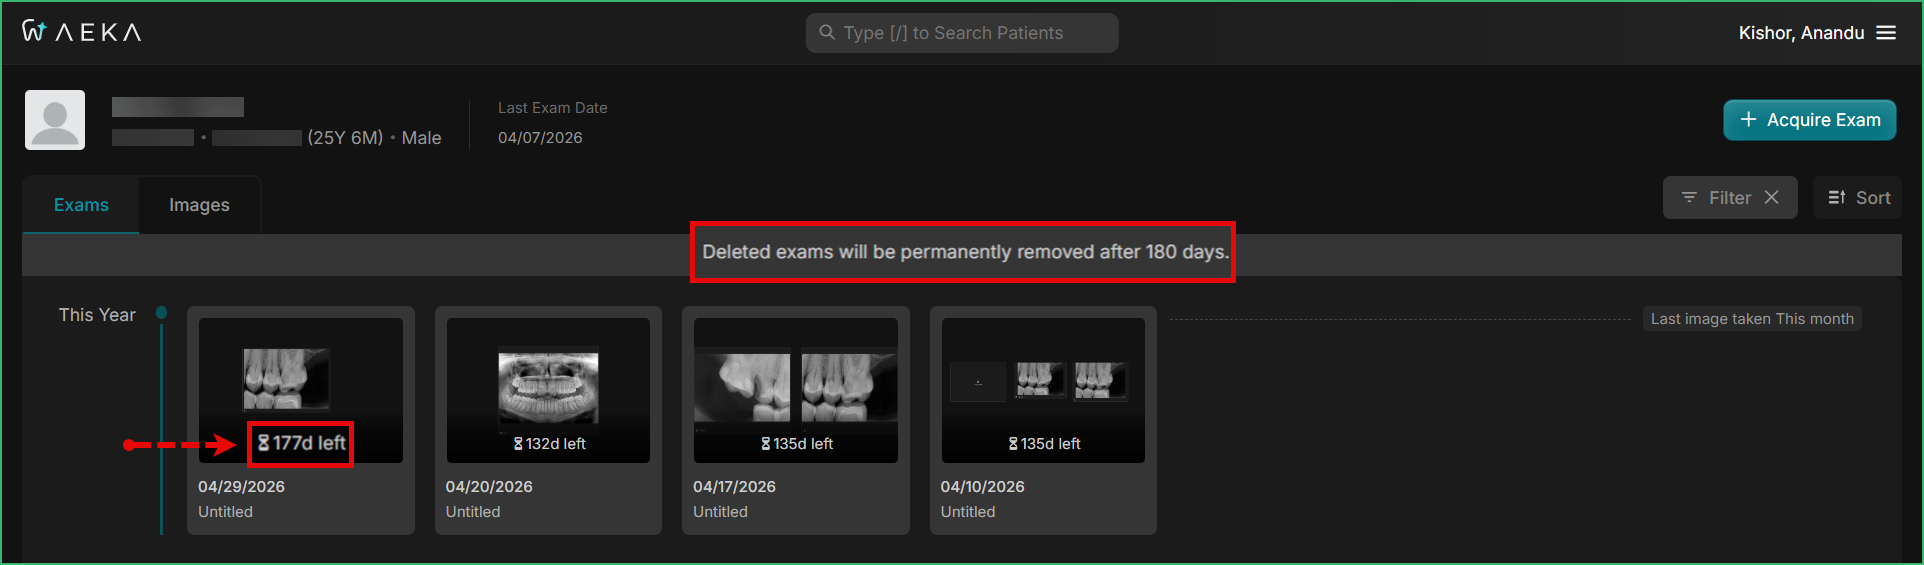Open the Sort options
The width and height of the screenshot is (1924, 565).
(x=1857, y=197)
